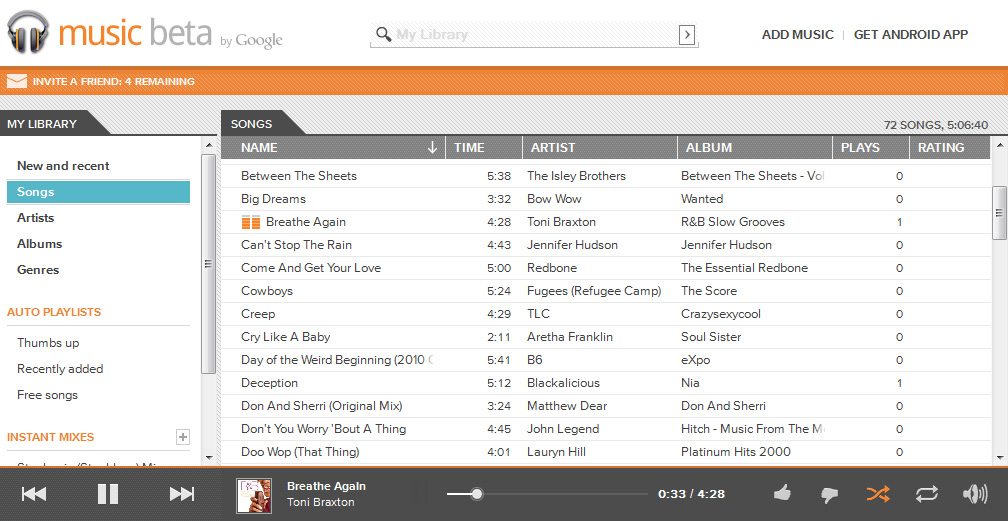This screenshot has width=1008, height=521.
Task: Open the search options arrow in search box
Action: [687, 35]
